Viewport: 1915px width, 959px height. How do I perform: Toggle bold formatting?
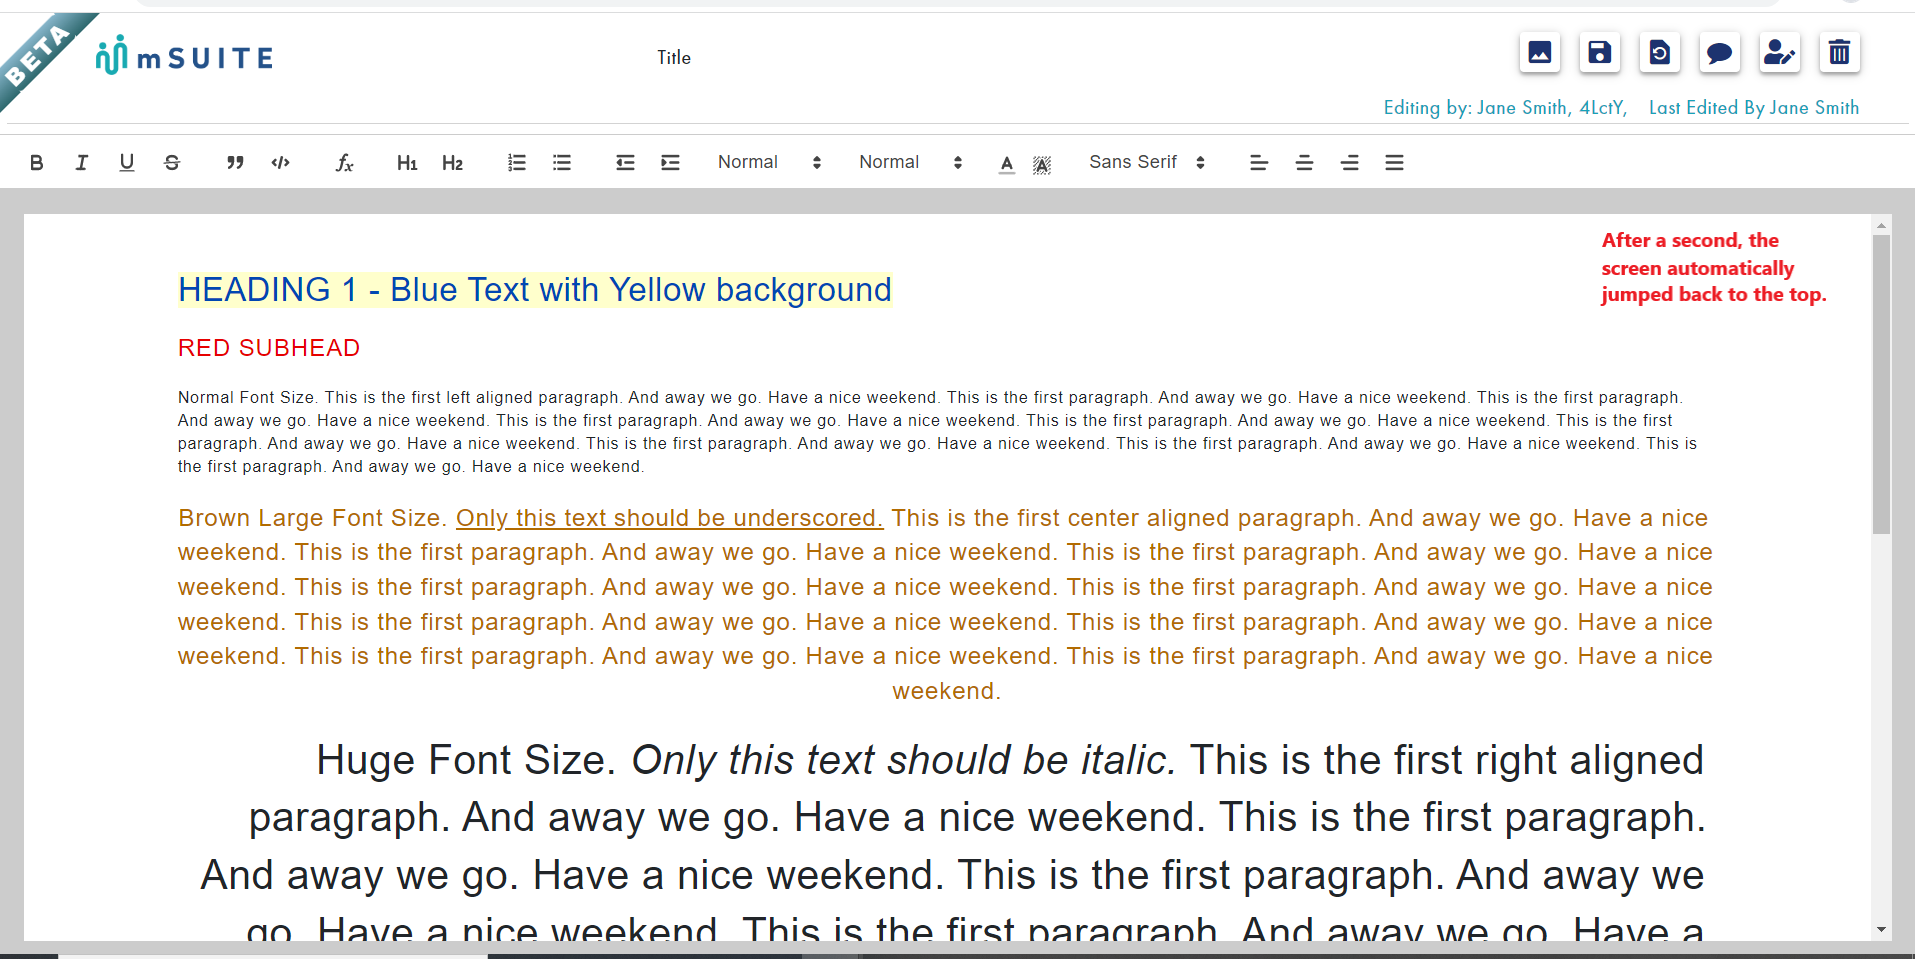point(37,162)
